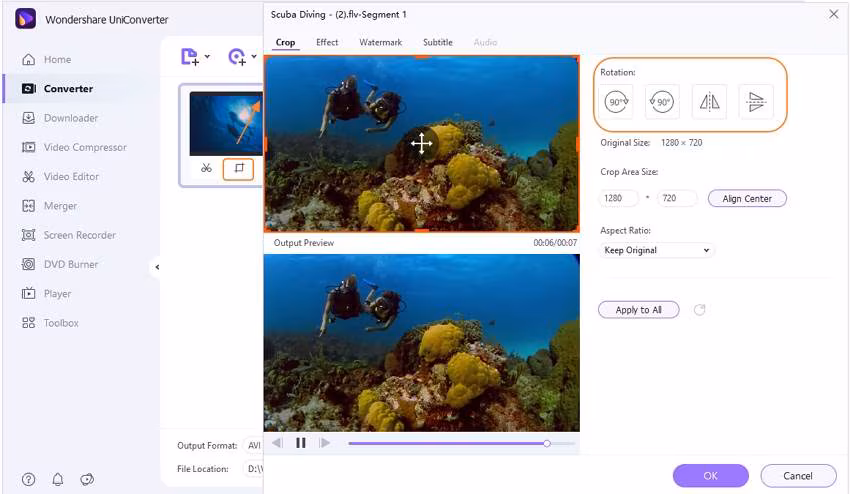
Task: Expand the Add DVD dropdown arrow
Action: 254,56
